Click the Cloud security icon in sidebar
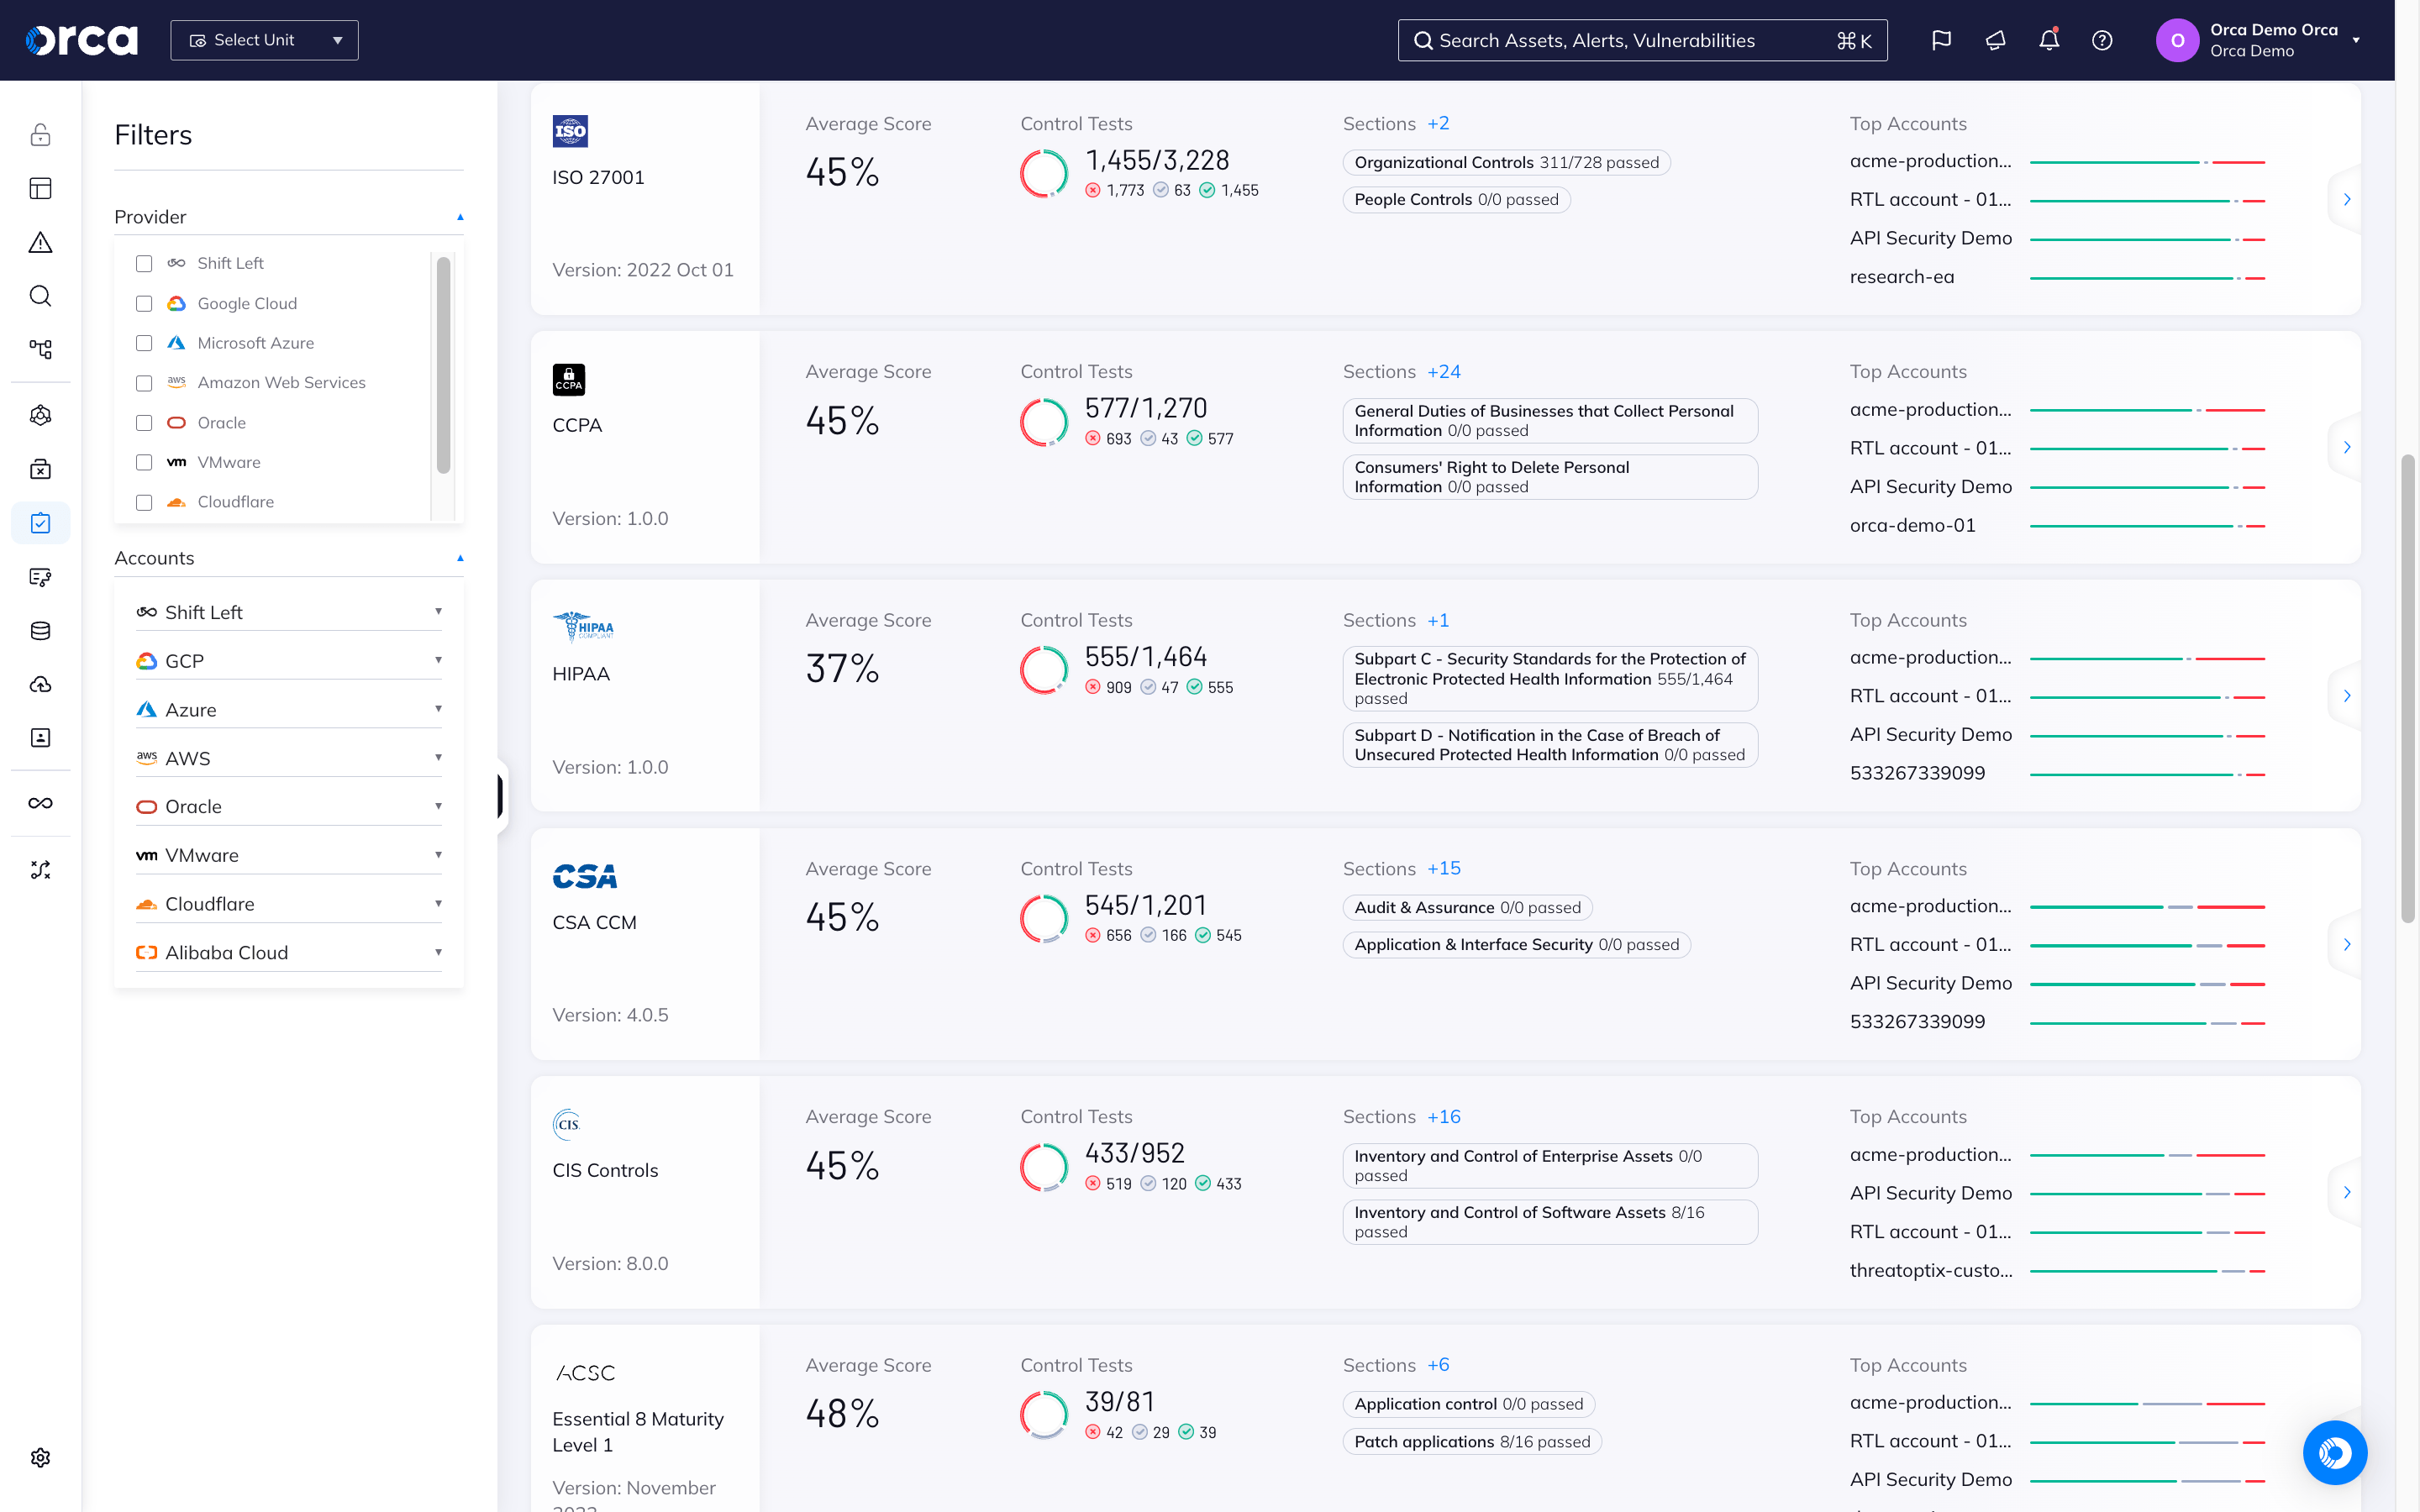The width and height of the screenshot is (2420, 1512). [x=40, y=684]
